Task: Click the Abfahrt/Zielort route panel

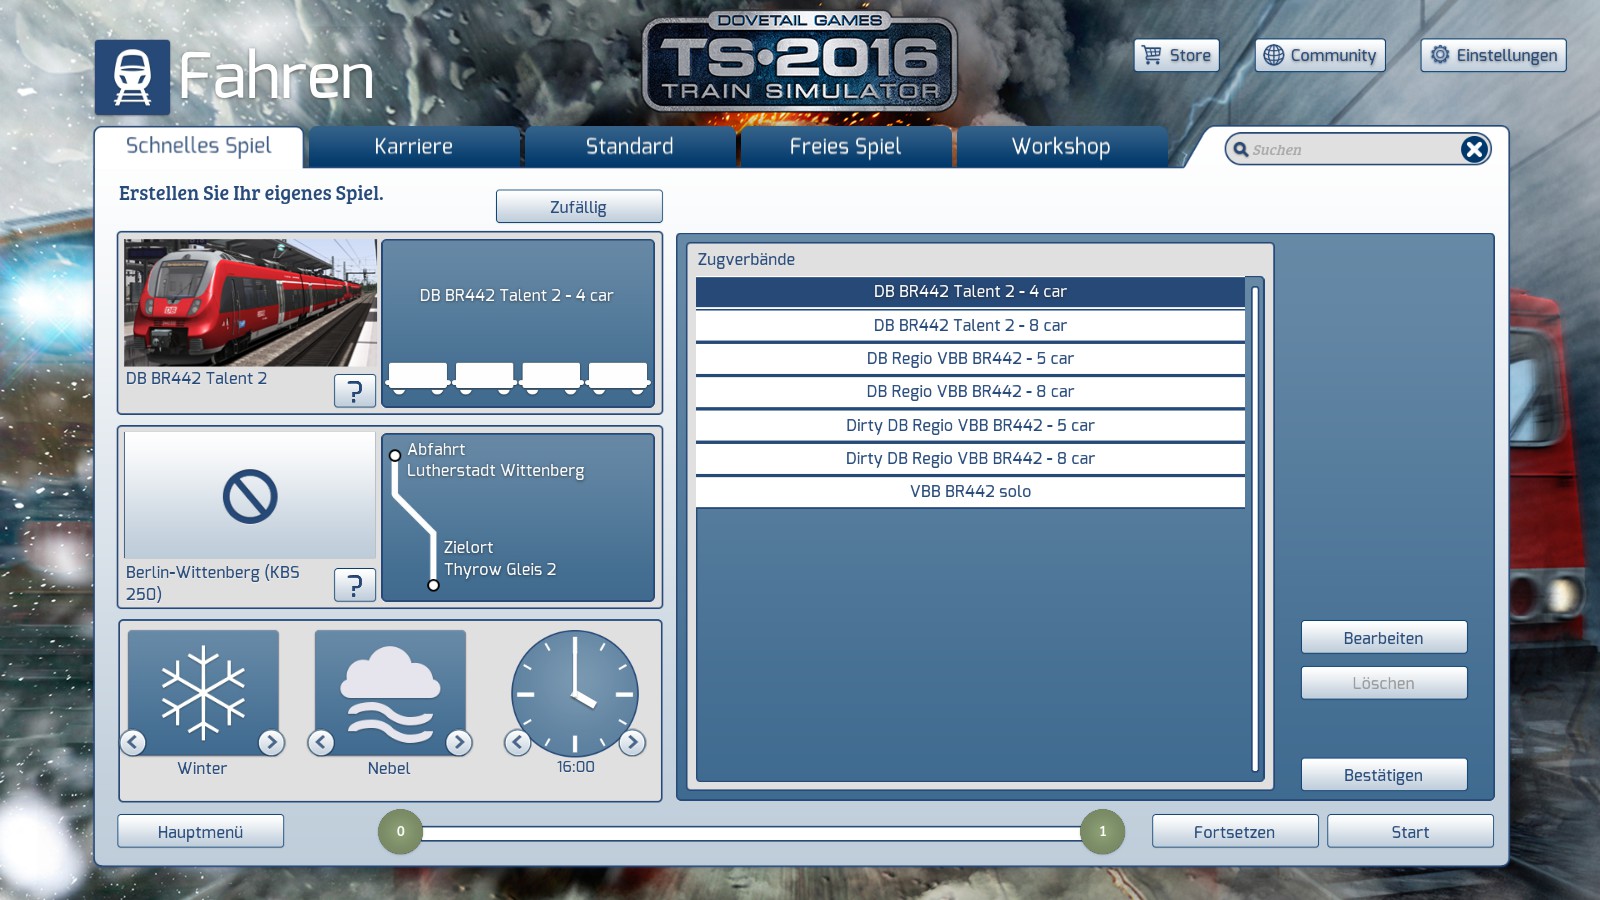Action: click(x=518, y=517)
